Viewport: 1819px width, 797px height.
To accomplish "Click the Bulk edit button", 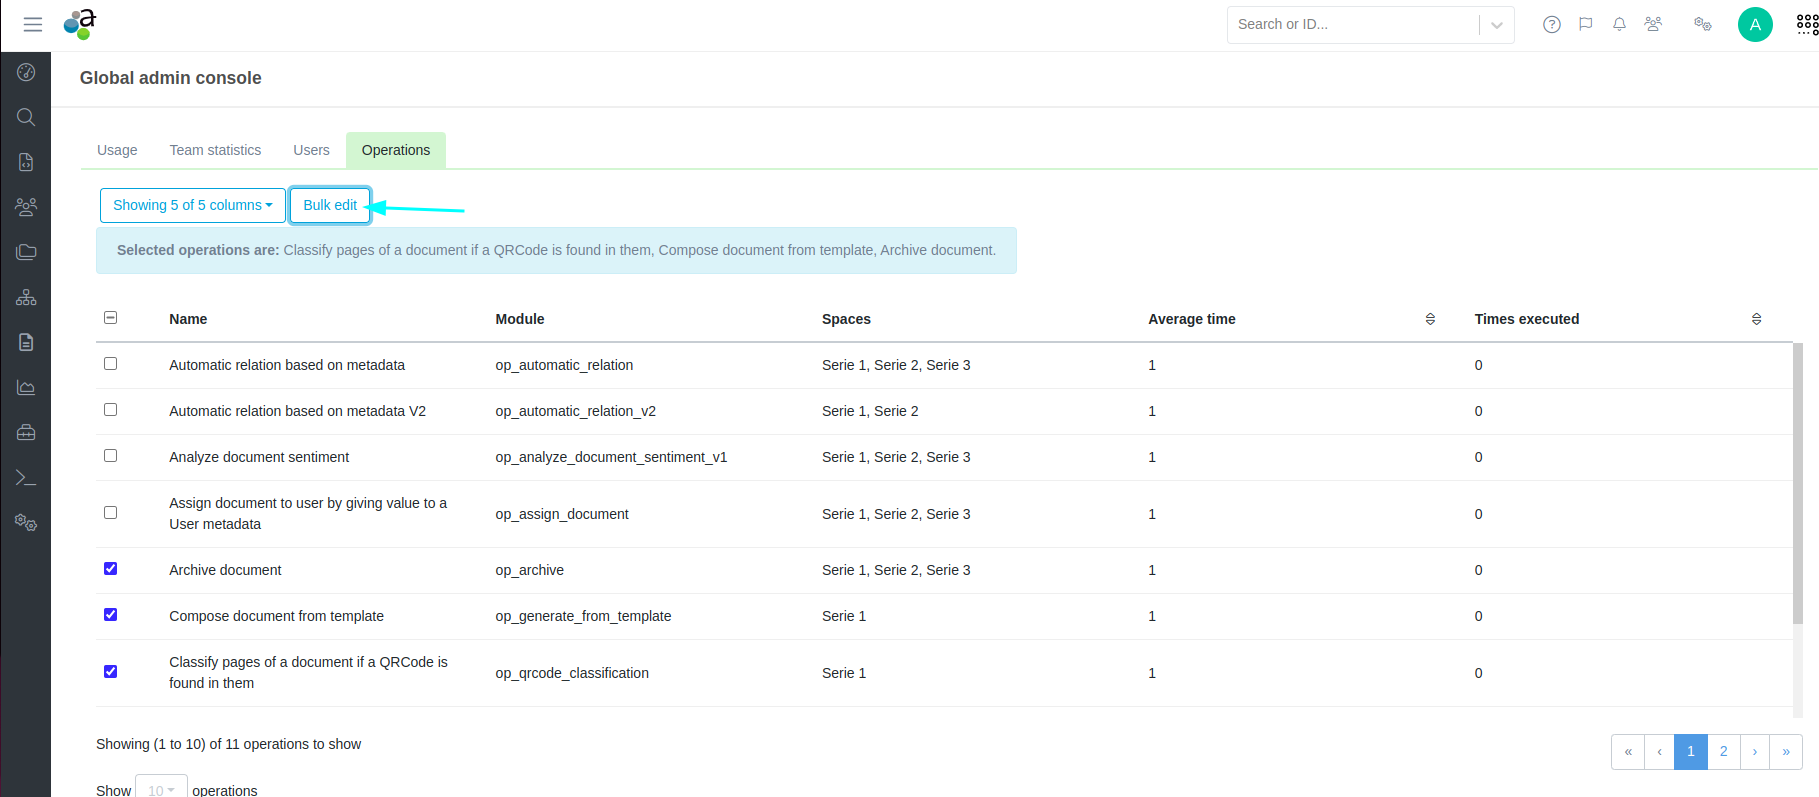I will [330, 205].
